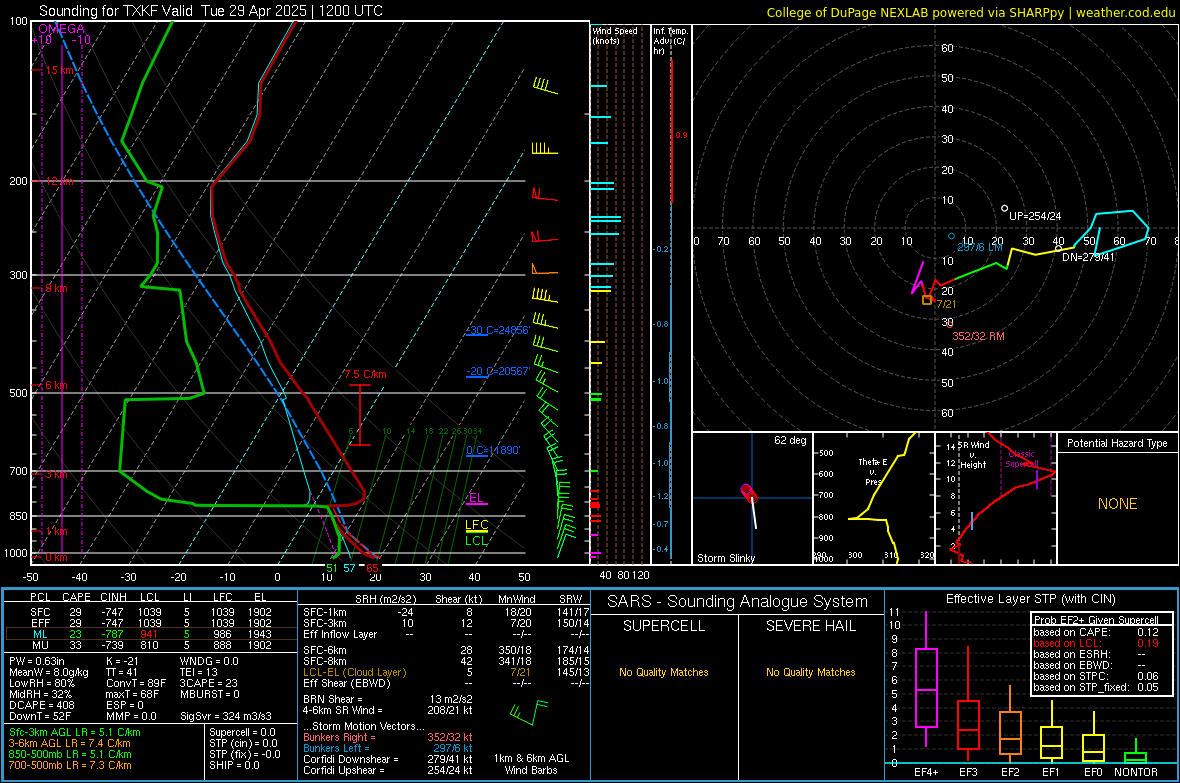Click the 0 C=11890' freezing level label

pos(493,450)
